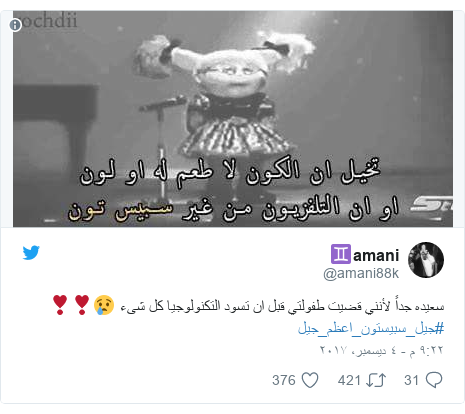
Task: Click the crying face emoji in tweet
Action: pyautogui.click(x=104, y=305)
